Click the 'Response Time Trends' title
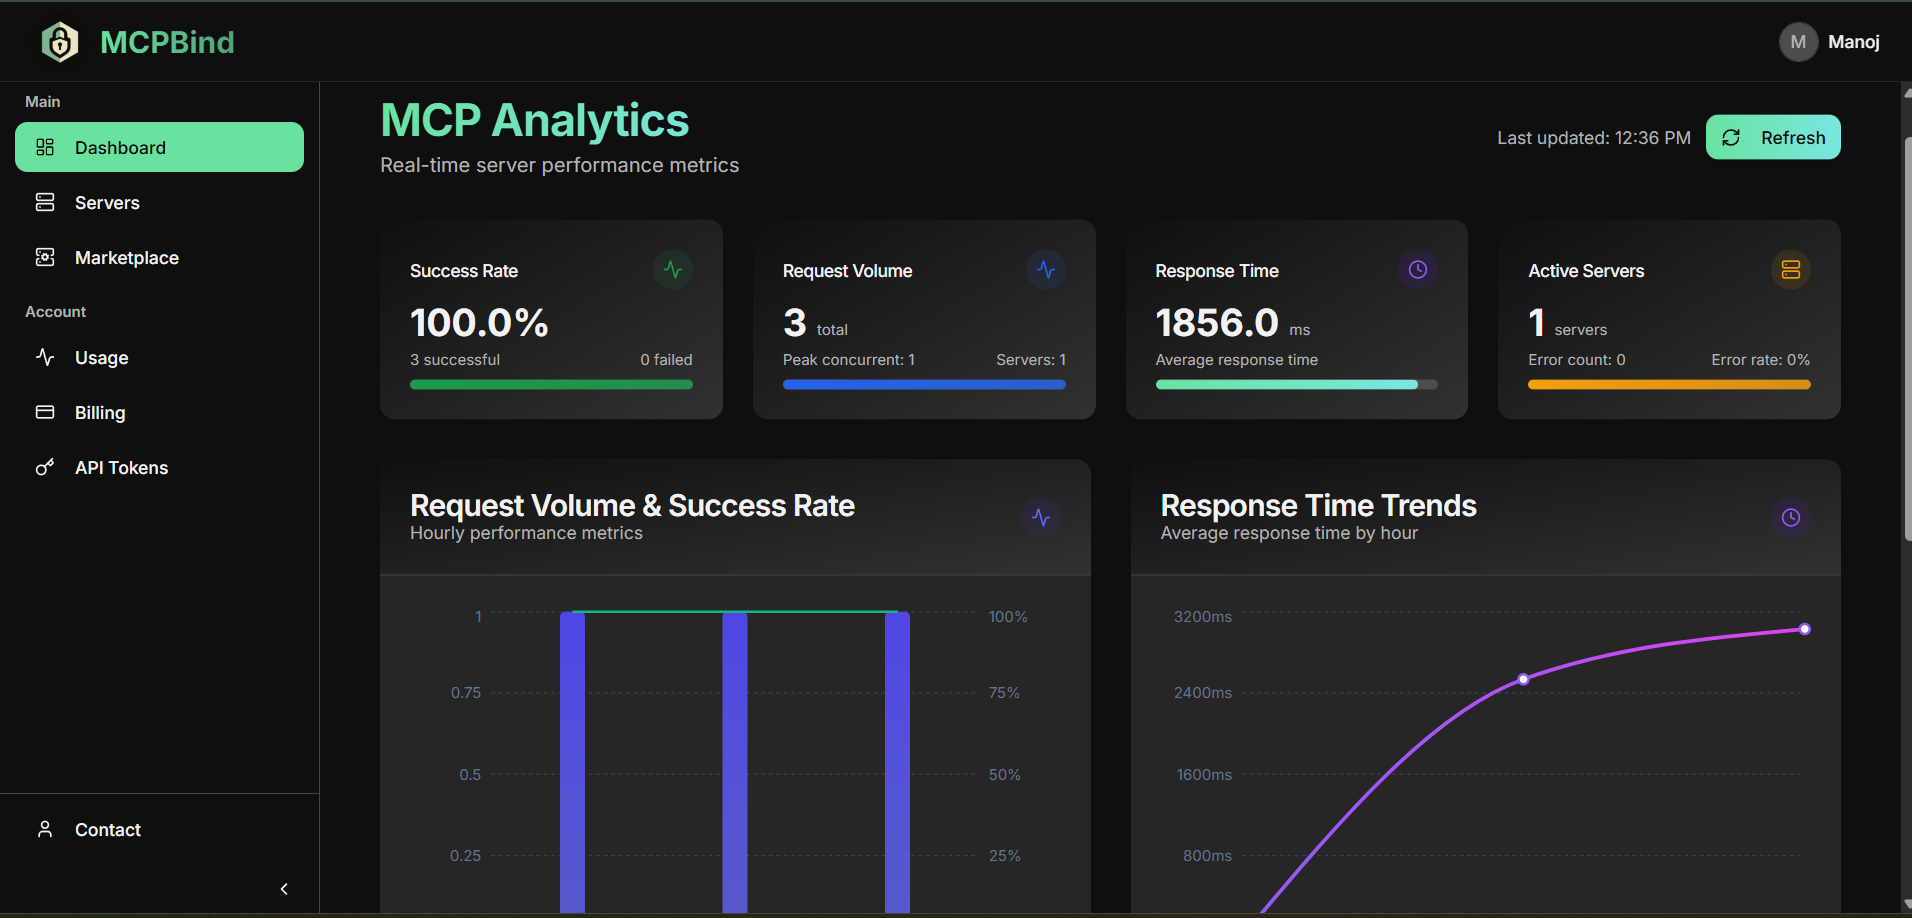Image resolution: width=1912 pixels, height=918 pixels. 1318,505
